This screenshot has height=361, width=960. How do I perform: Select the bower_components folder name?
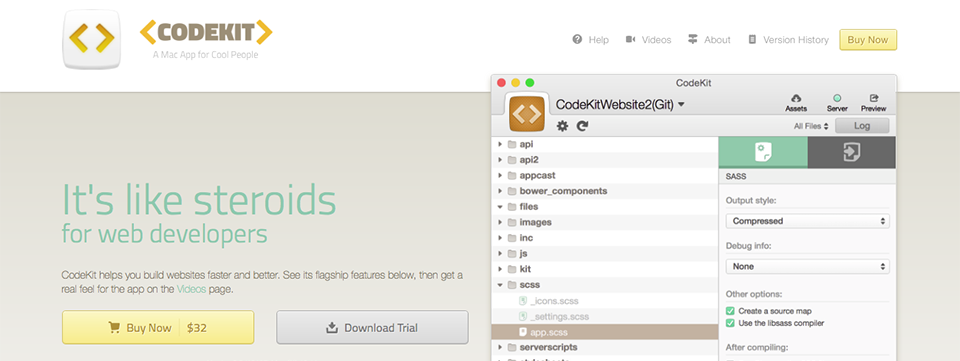point(563,191)
